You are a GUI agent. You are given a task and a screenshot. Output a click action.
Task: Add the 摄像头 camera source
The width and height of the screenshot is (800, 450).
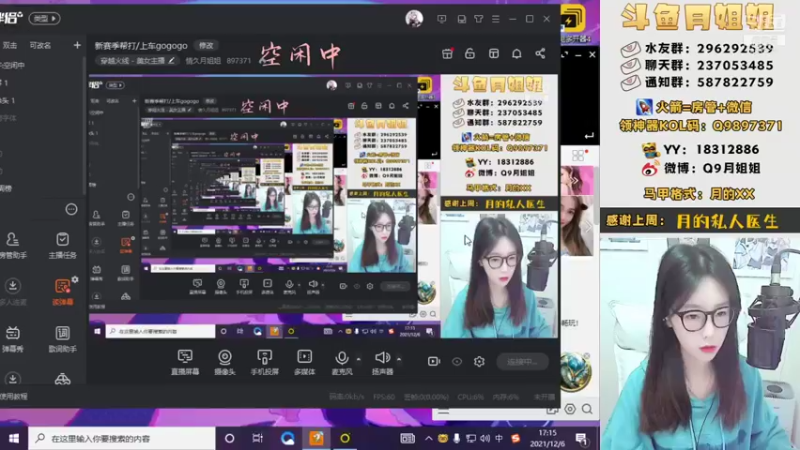224,362
